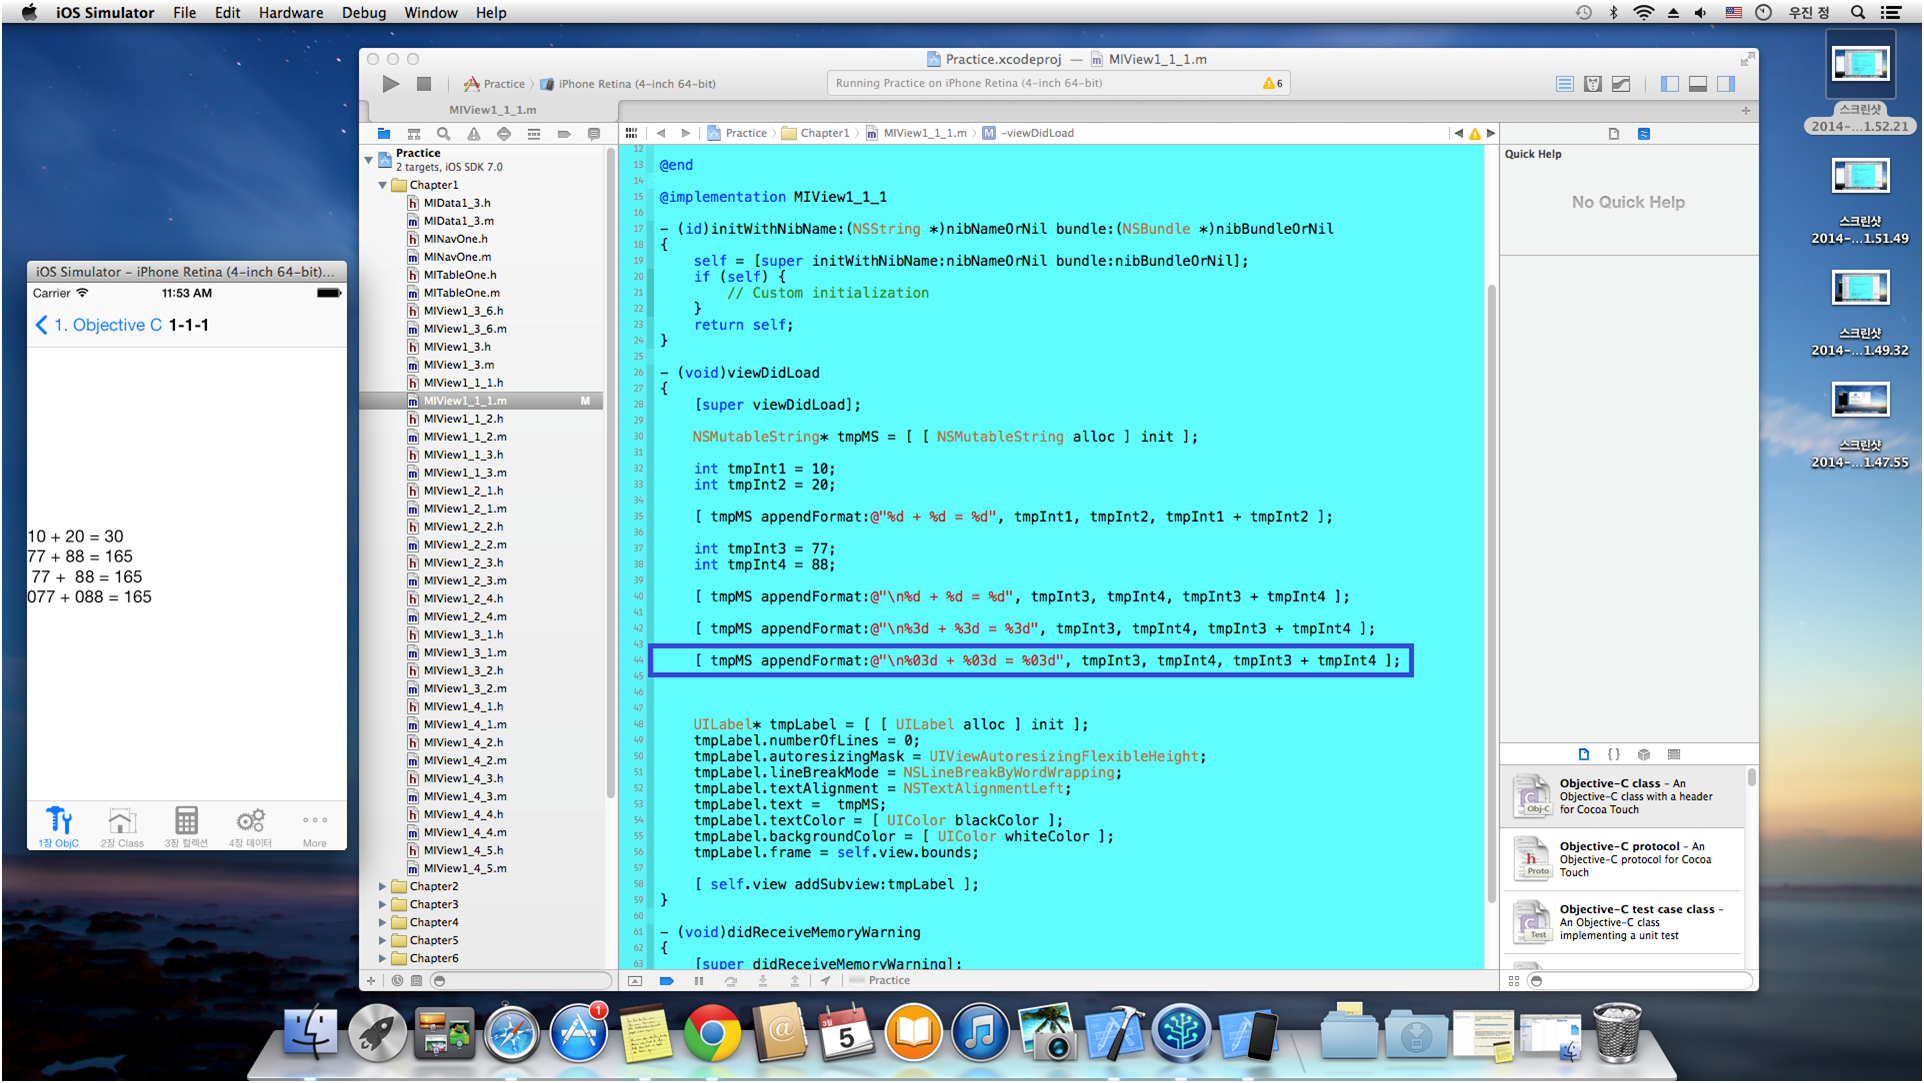Collapse the Practice project disclosure triangle
Viewport: 1924px width, 1083px height.
369,160
